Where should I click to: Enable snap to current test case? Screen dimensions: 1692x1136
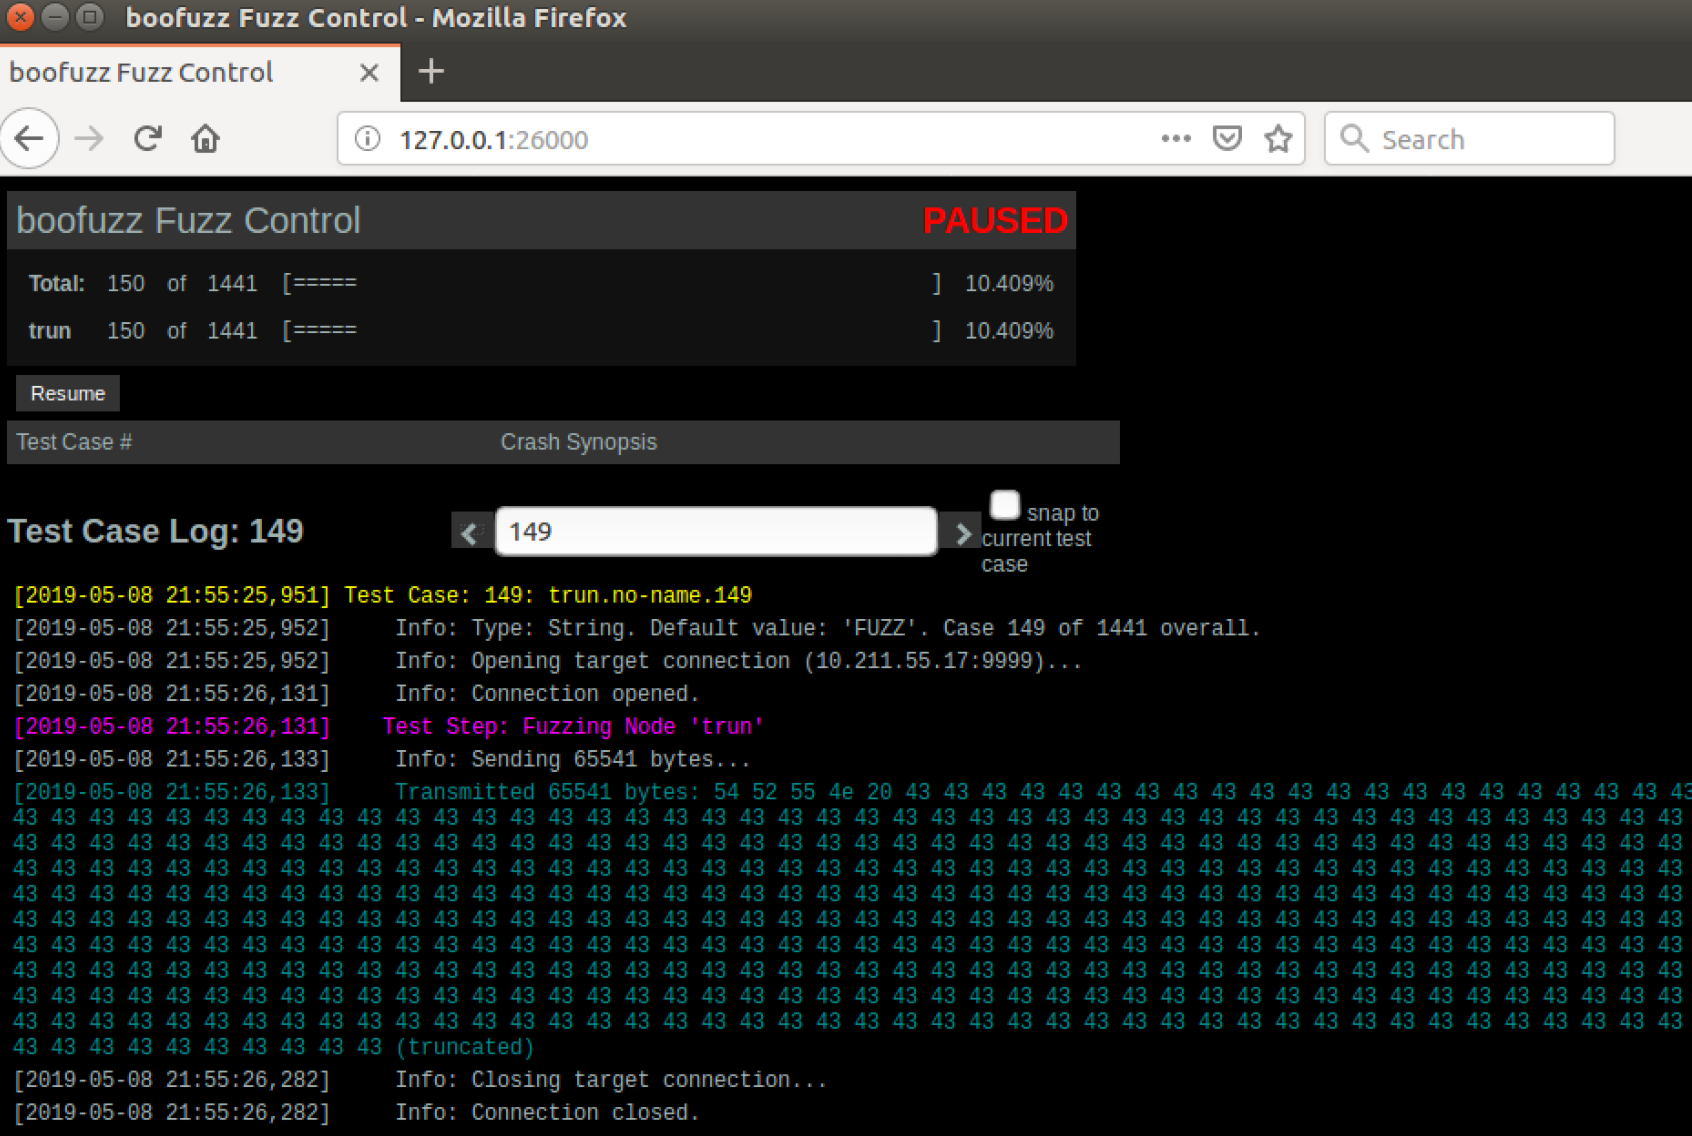(1005, 505)
